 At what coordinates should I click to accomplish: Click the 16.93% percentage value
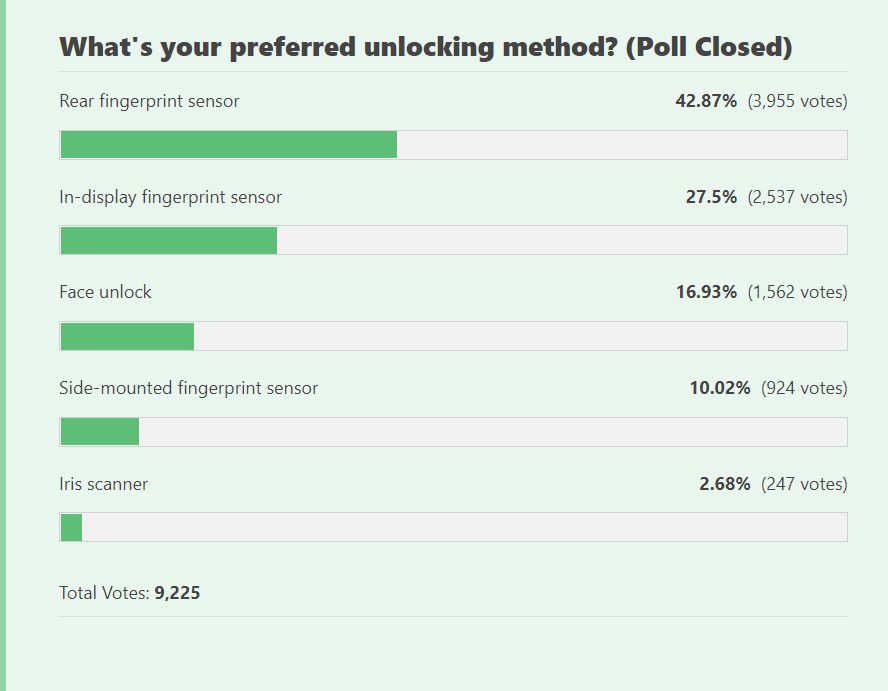coord(706,292)
